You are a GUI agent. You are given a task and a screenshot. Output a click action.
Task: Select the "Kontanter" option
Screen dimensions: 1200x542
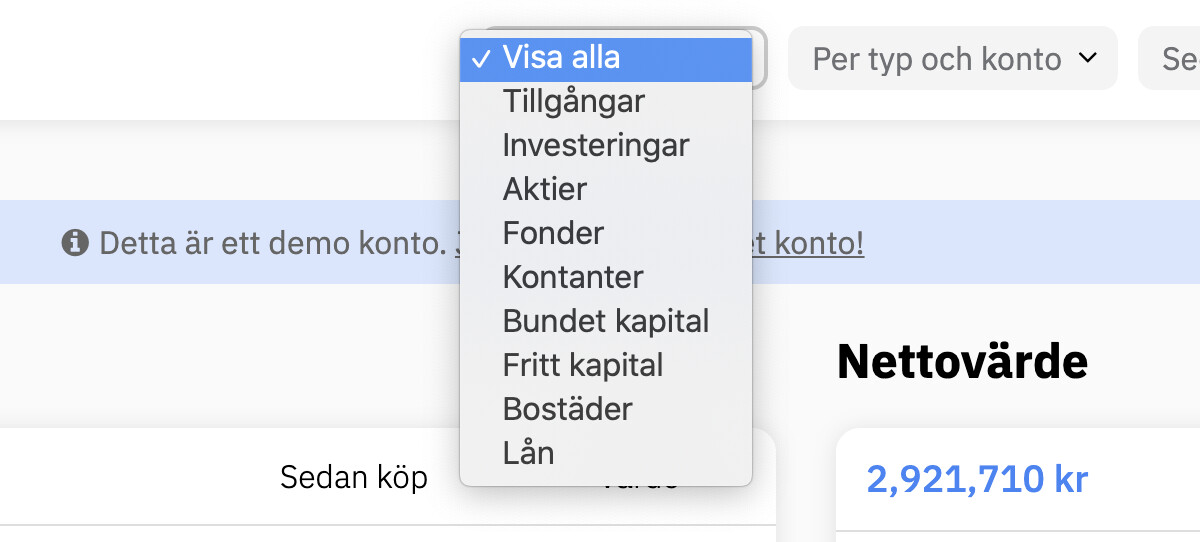[573, 277]
